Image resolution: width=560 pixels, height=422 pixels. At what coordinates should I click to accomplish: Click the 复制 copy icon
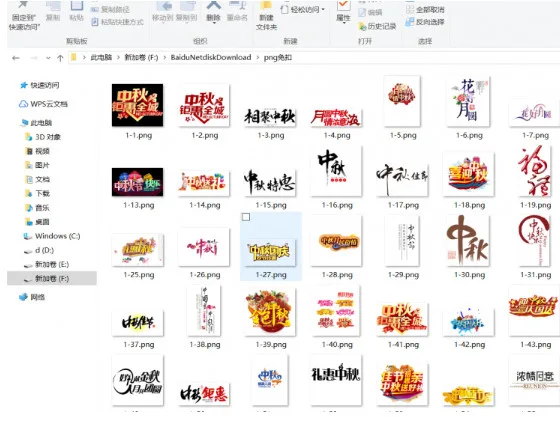point(53,5)
